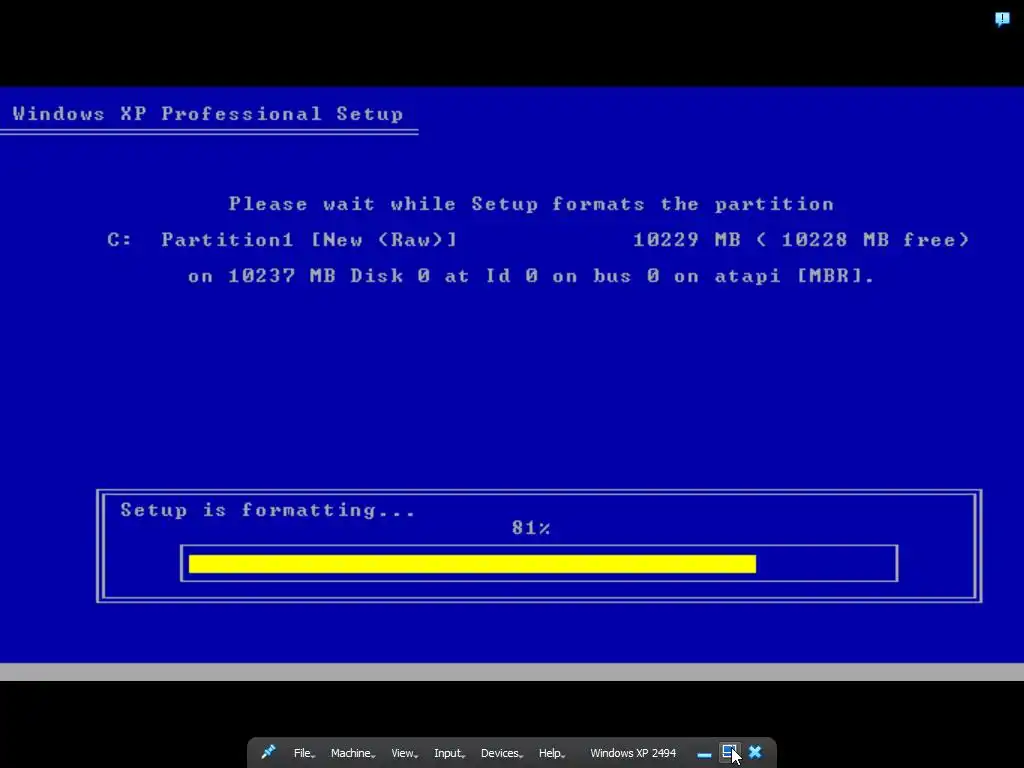This screenshot has width=1024, height=768.
Task: Click the pin icon on VirtualBox mini toolbar
Action: tap(268, 752)
